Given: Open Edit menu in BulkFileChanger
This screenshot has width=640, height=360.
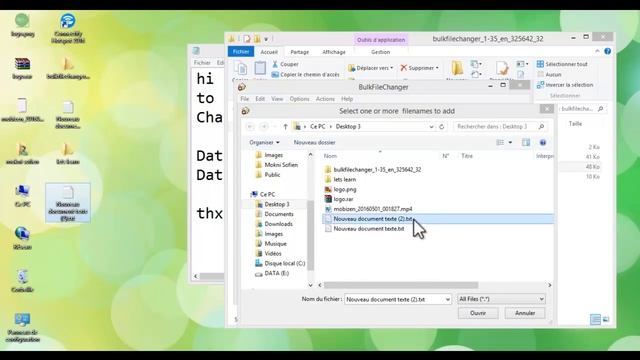Looking at the screenshot, I should pyautogui.click(x=260, y=99).
